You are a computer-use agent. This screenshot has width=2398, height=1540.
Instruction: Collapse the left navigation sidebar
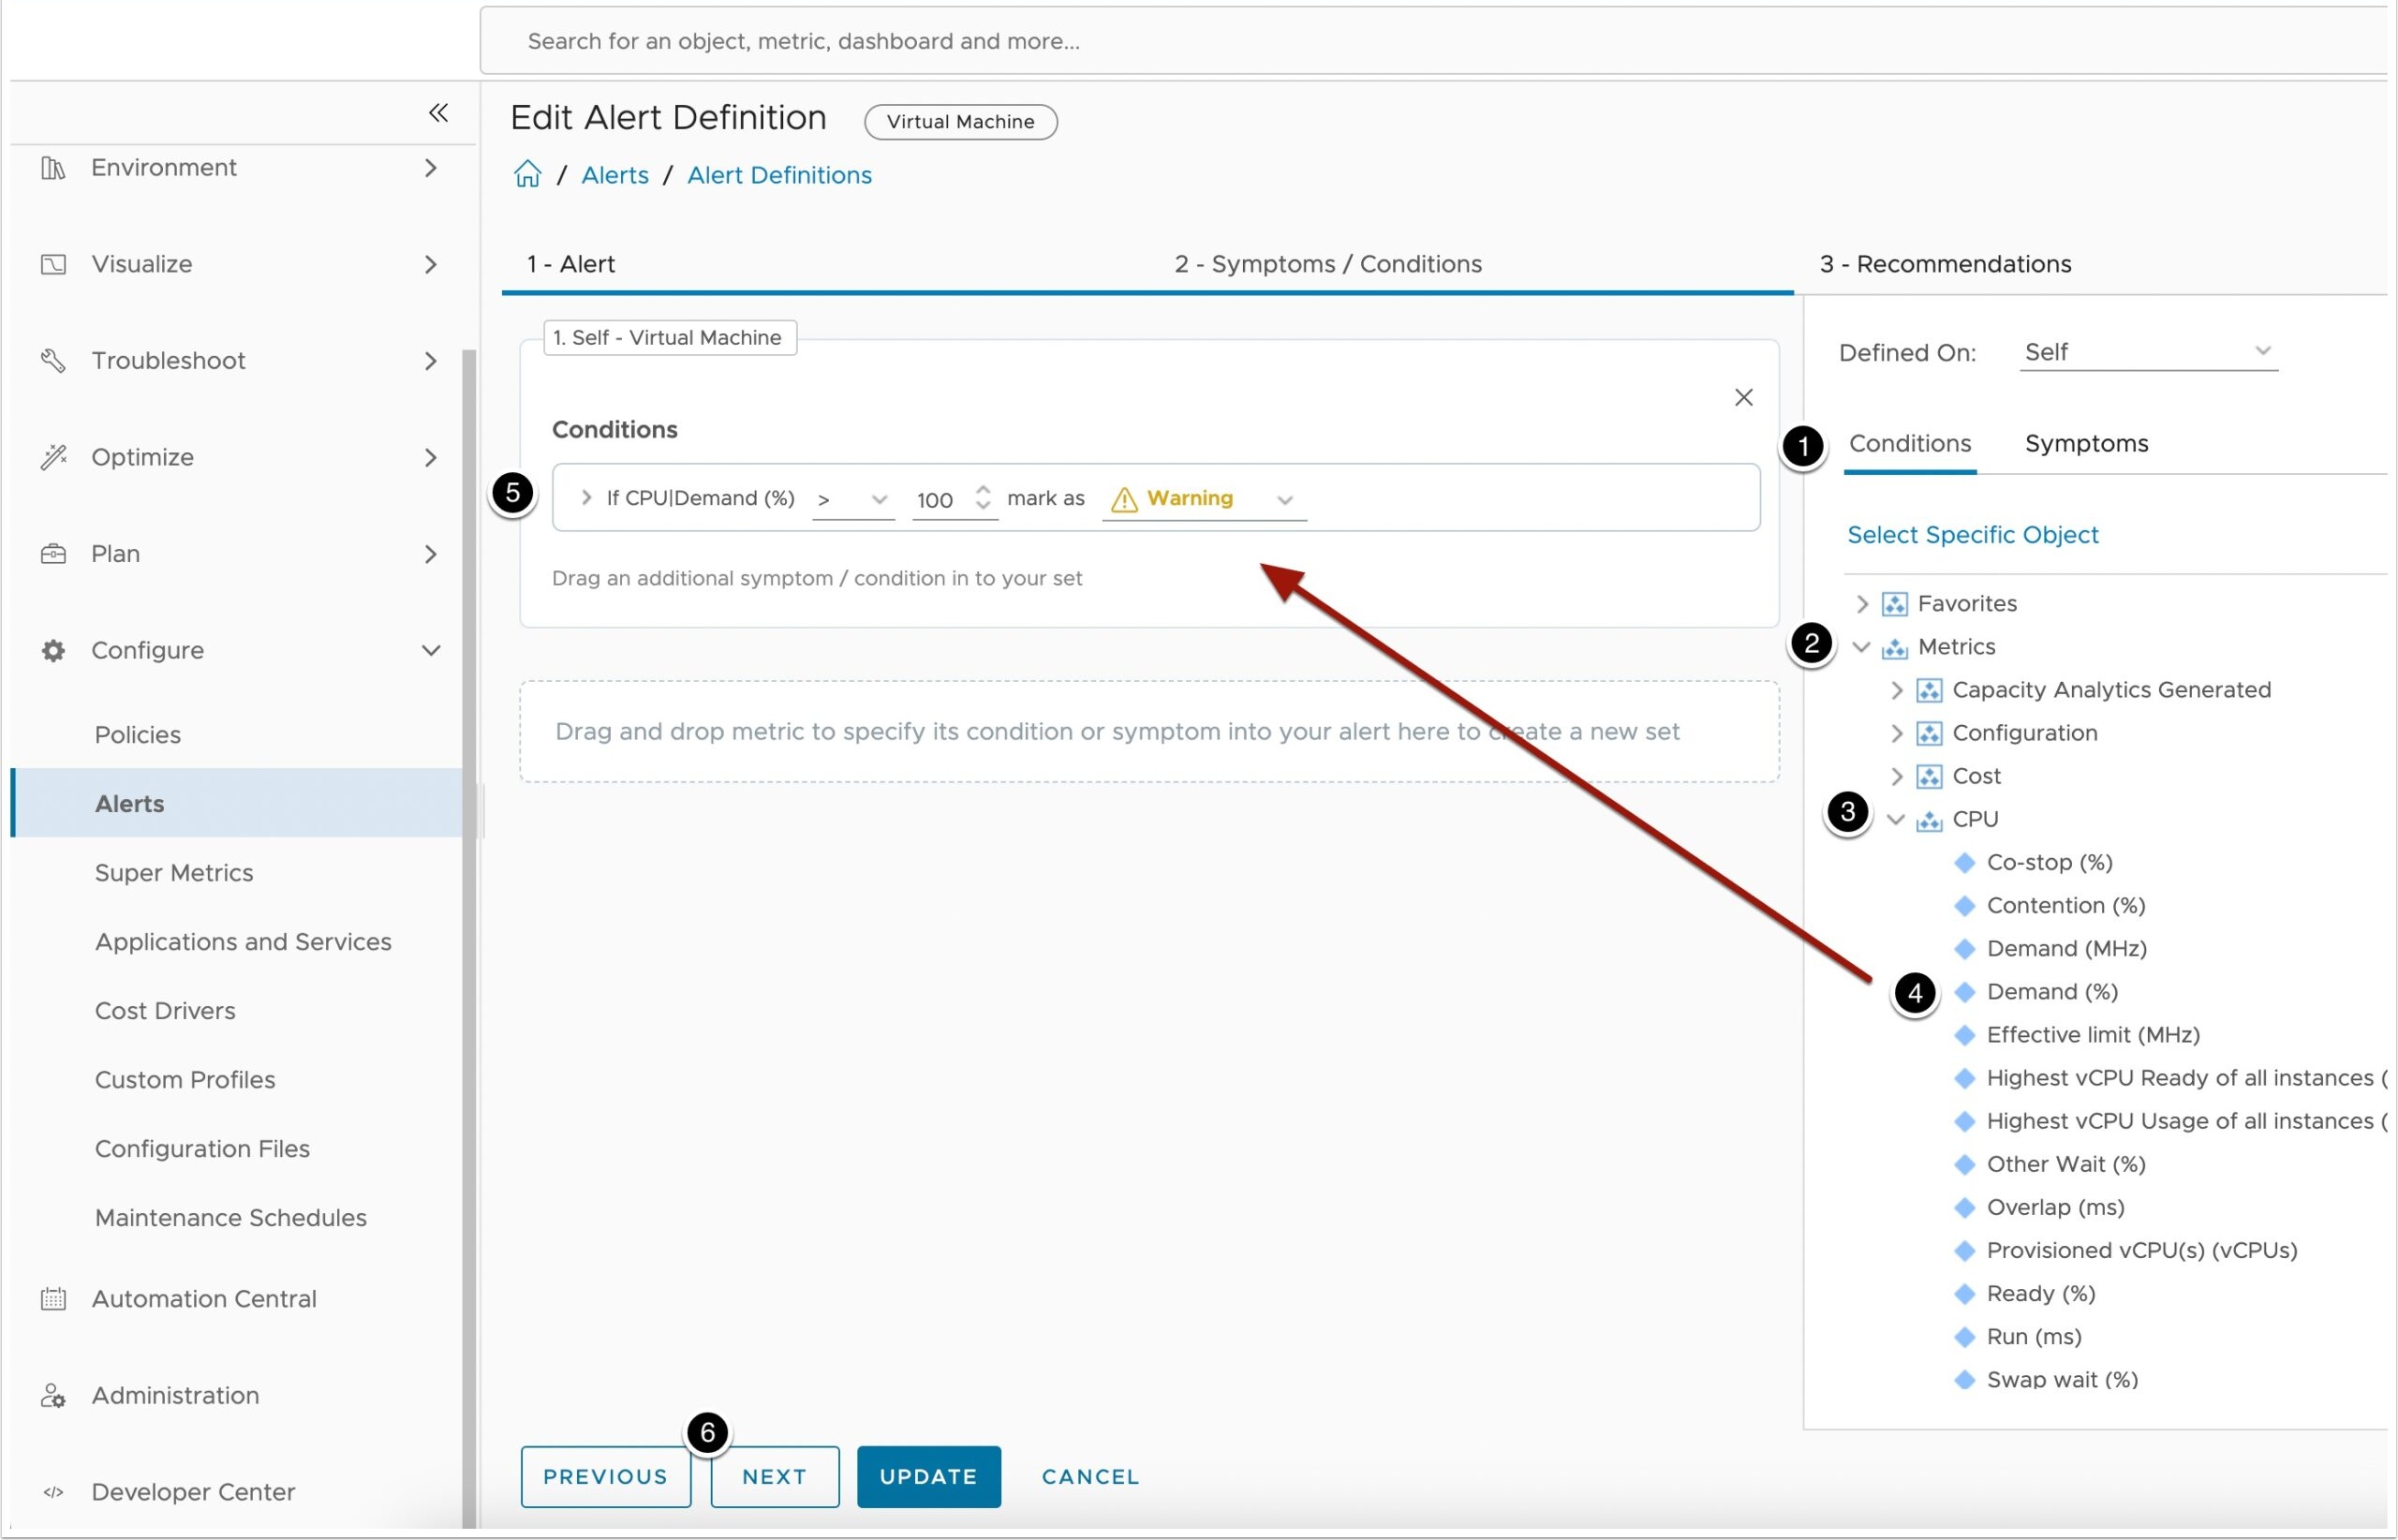438,112
